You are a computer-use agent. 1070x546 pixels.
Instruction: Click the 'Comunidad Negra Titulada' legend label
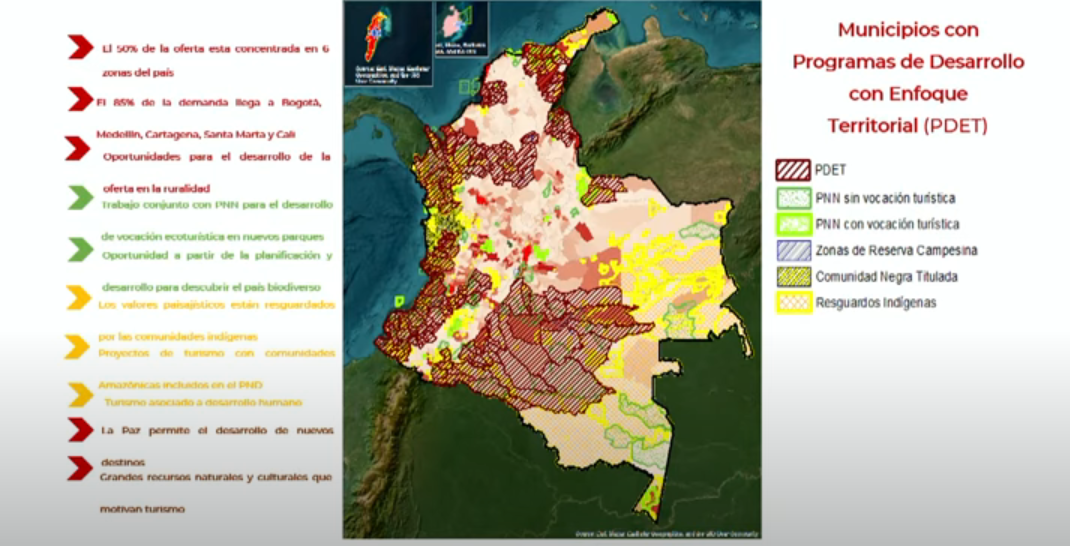[886, 276]
